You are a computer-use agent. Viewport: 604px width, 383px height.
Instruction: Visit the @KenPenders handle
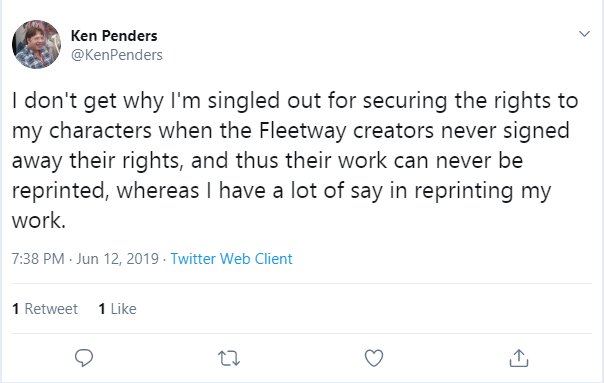coord(117,55)
